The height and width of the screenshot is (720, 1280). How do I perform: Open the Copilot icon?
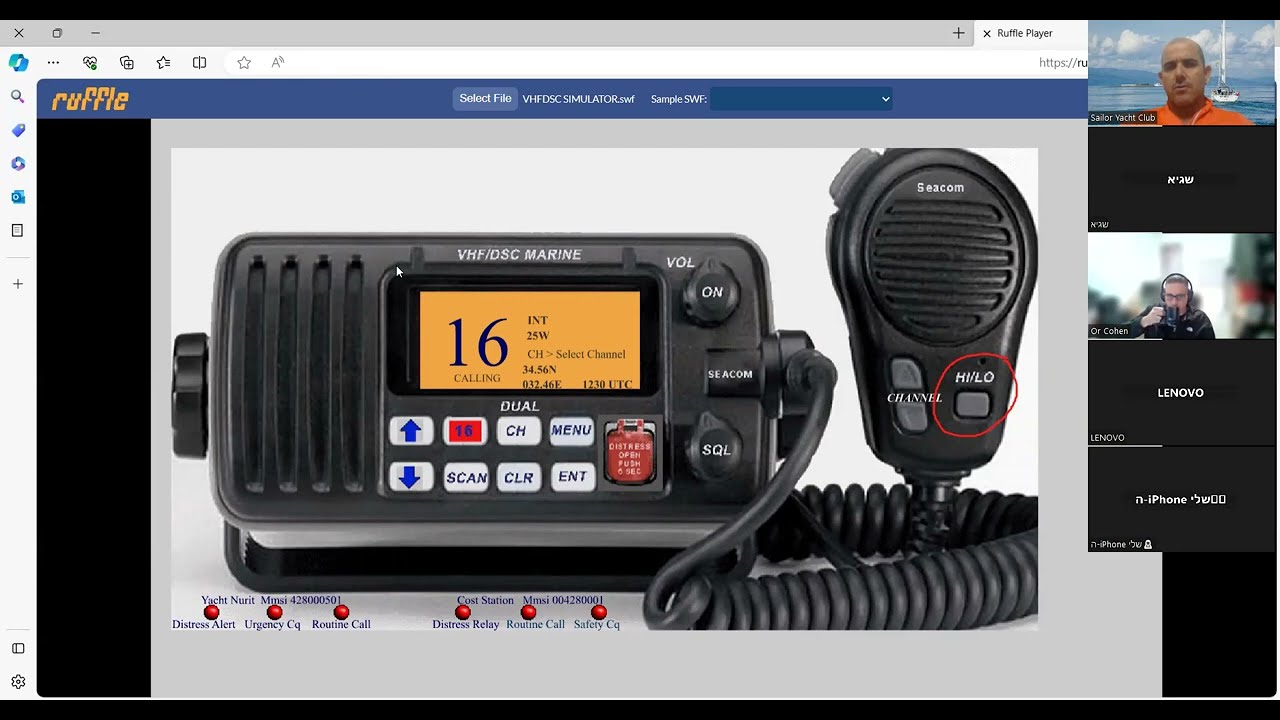click(x=18, y=62)
